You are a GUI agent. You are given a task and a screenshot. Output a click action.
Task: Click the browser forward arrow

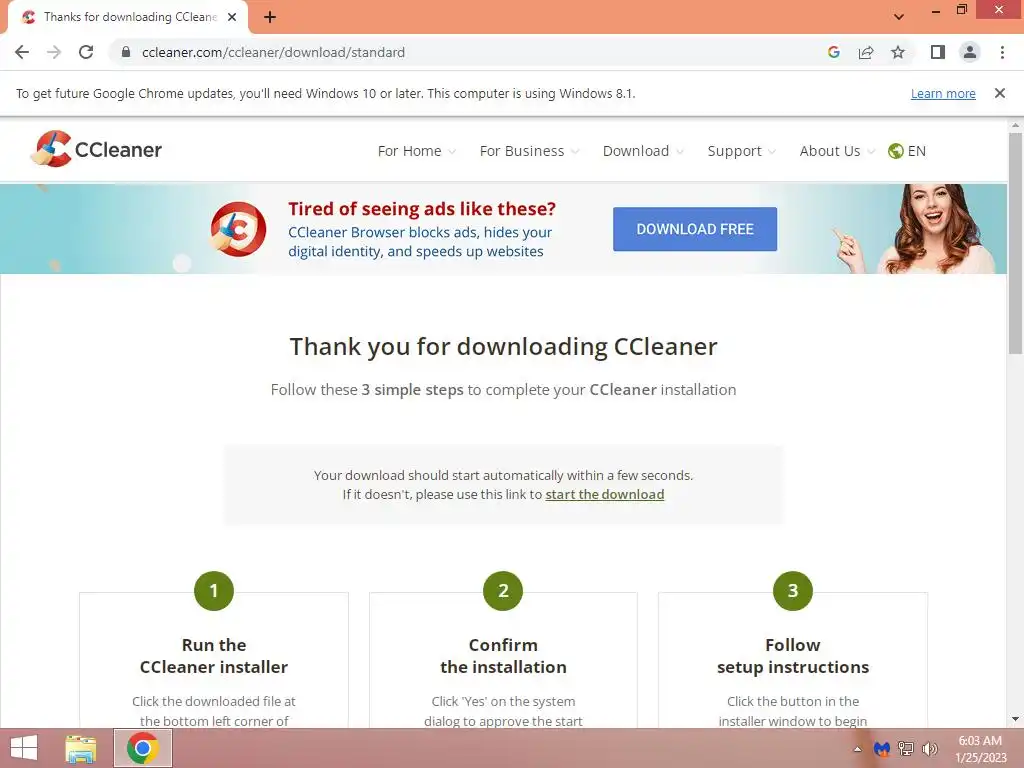coord(54,52)
